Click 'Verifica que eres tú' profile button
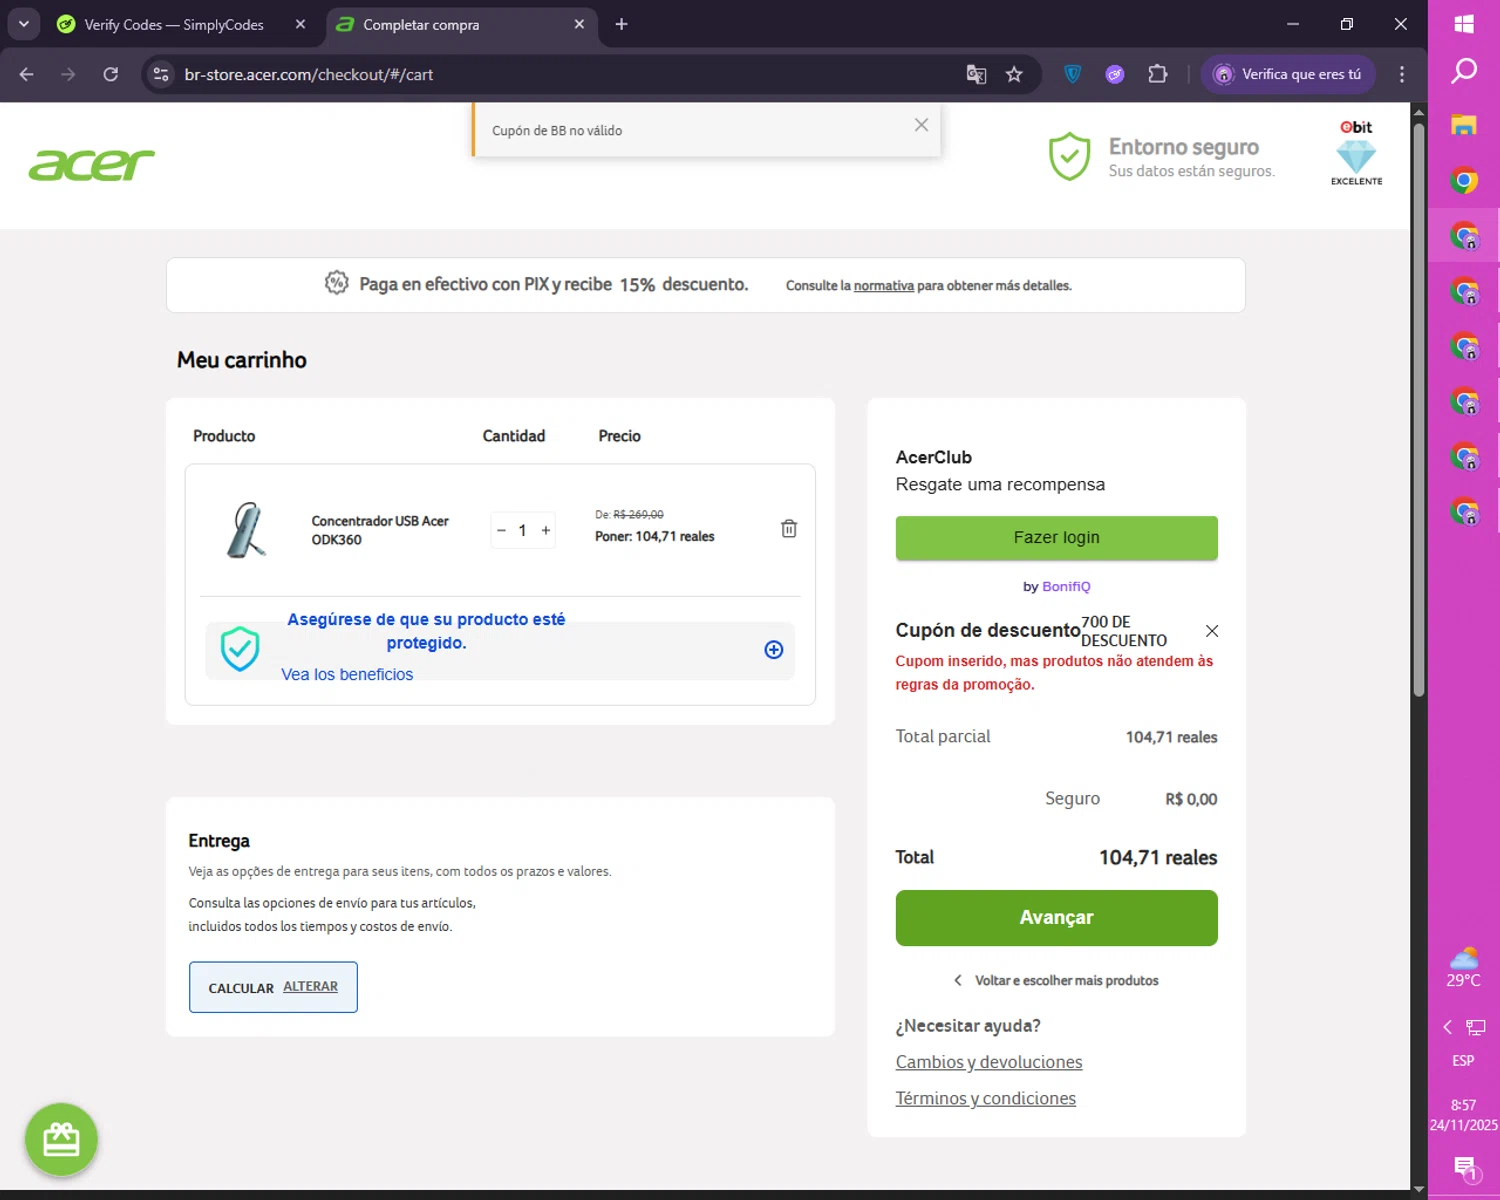Viewport: 1500px width, 1200px height. (x=1288, y=75)
